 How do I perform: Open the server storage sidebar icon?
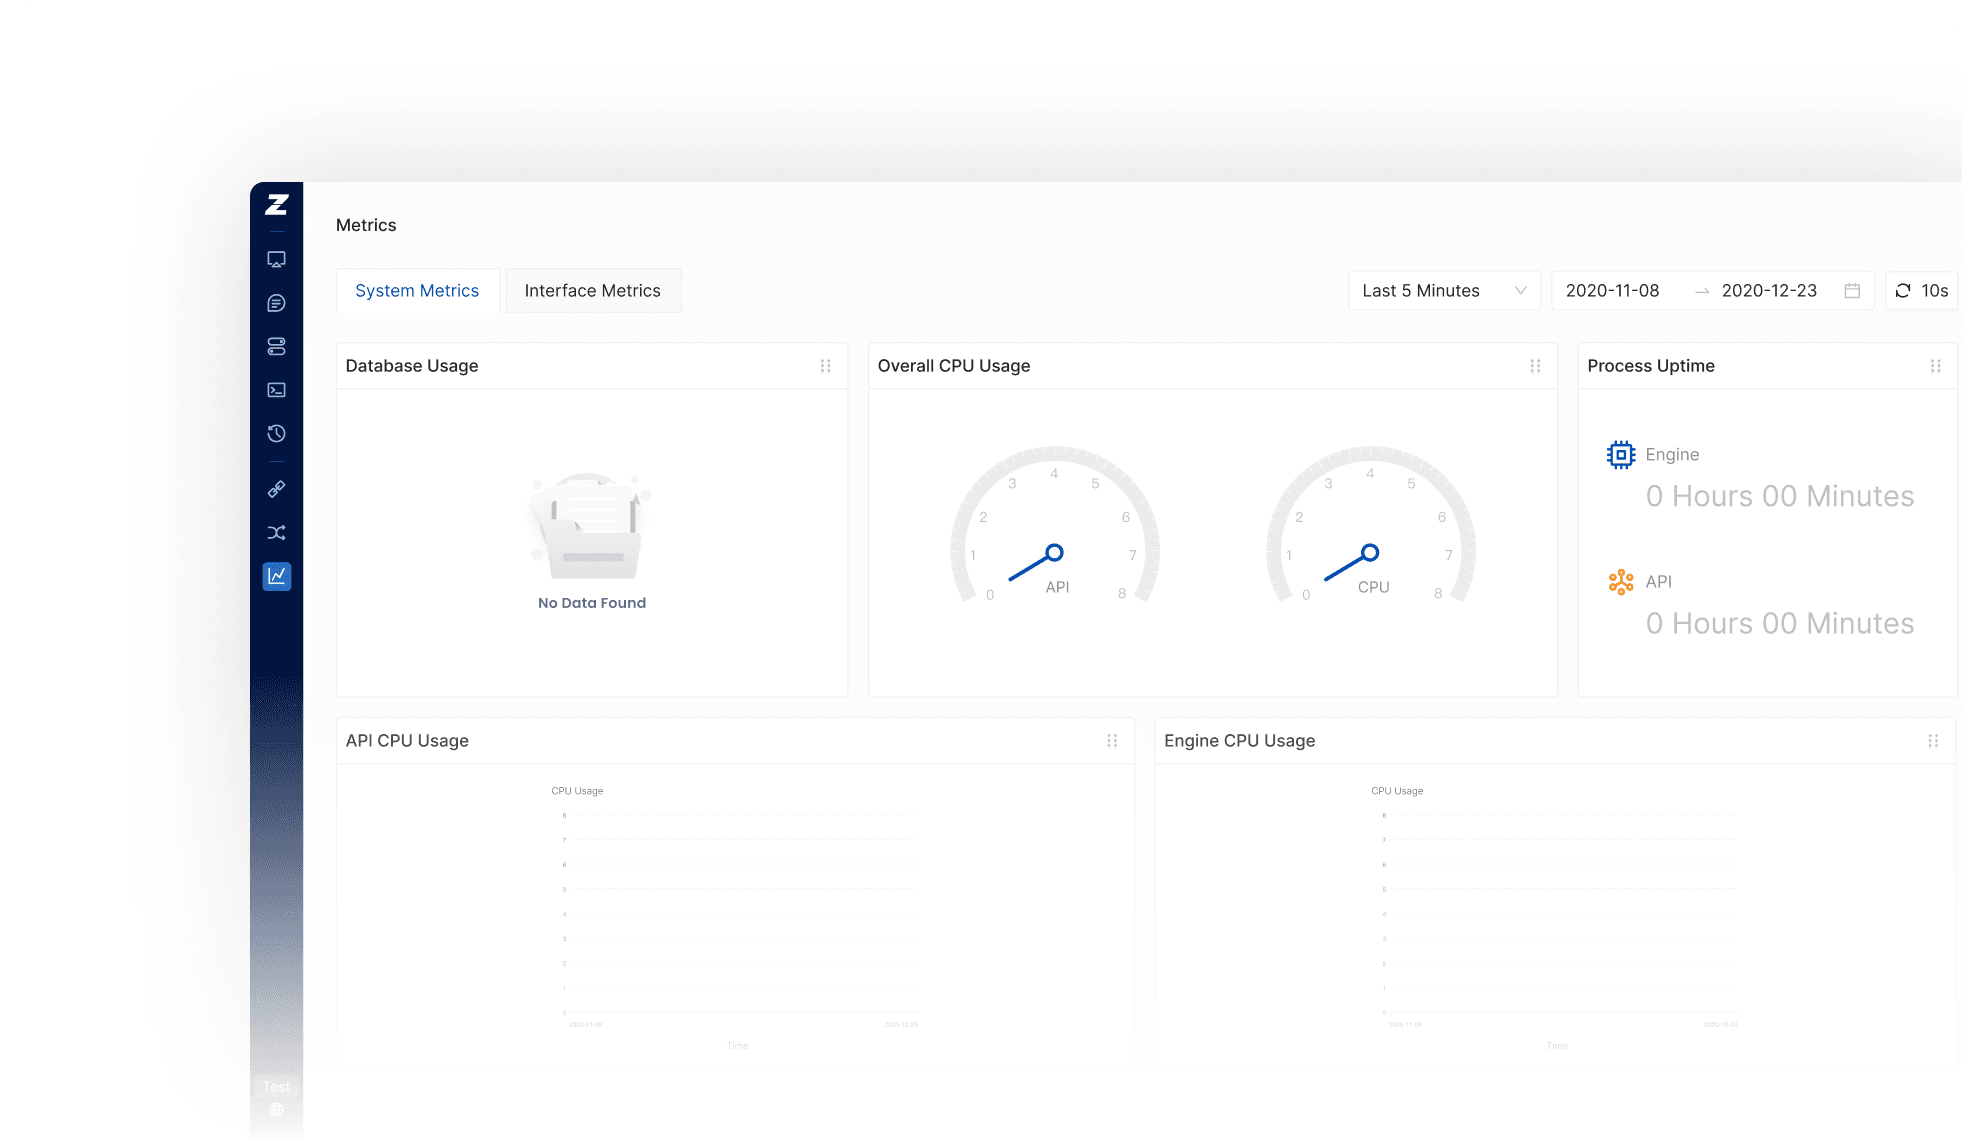[277, 347]
